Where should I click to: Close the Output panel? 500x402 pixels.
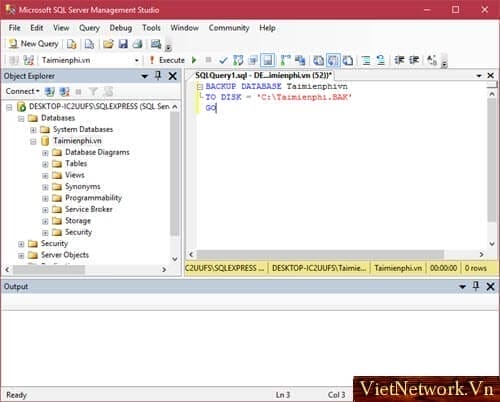point(490,286)
